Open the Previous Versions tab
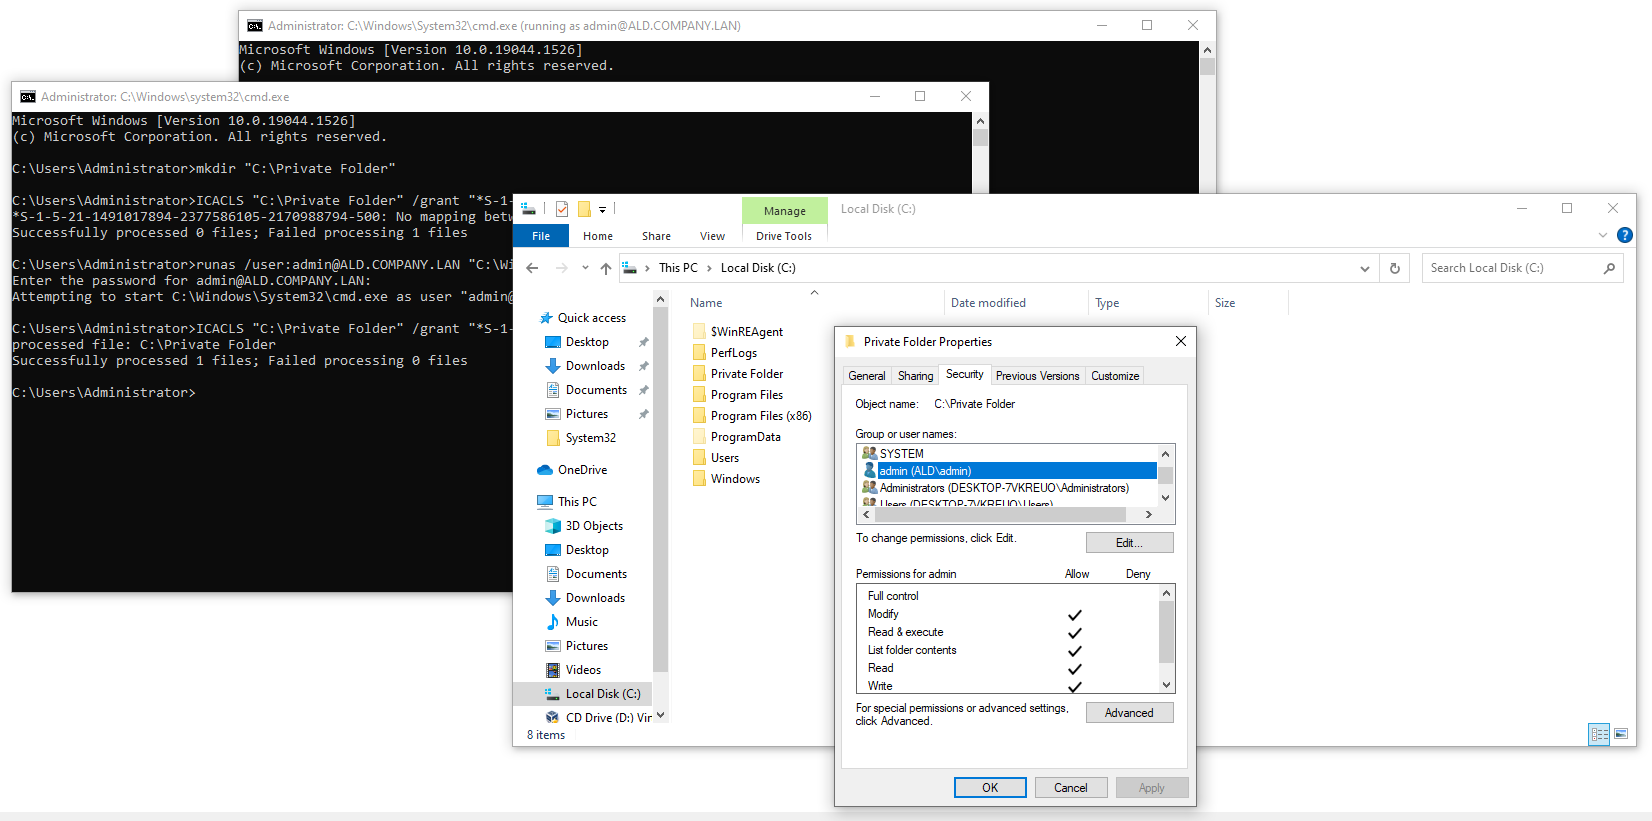The width and height of the screenshot is (1652, 821). point(1037,376)
